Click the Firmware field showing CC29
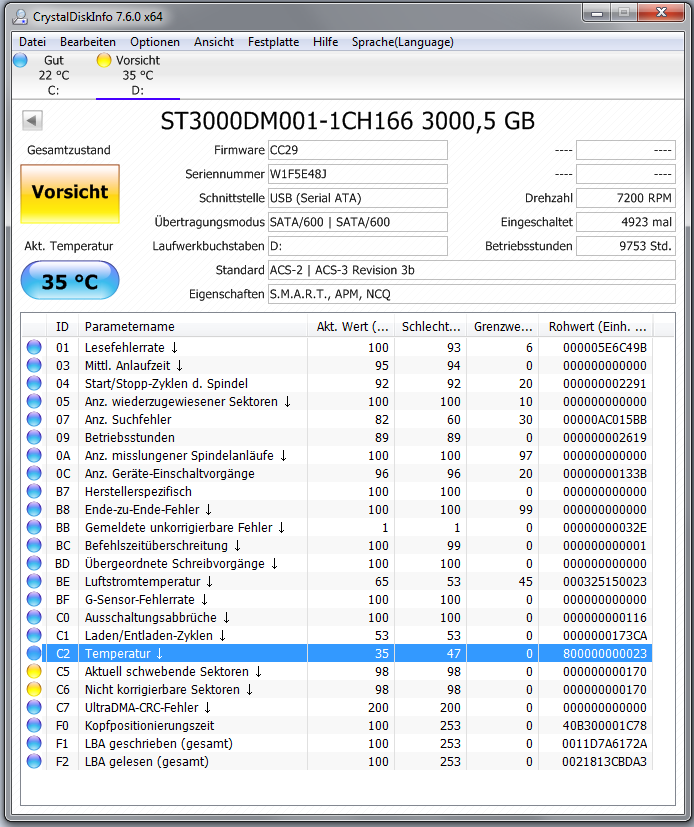694x827 pixels. click(358, 150)
